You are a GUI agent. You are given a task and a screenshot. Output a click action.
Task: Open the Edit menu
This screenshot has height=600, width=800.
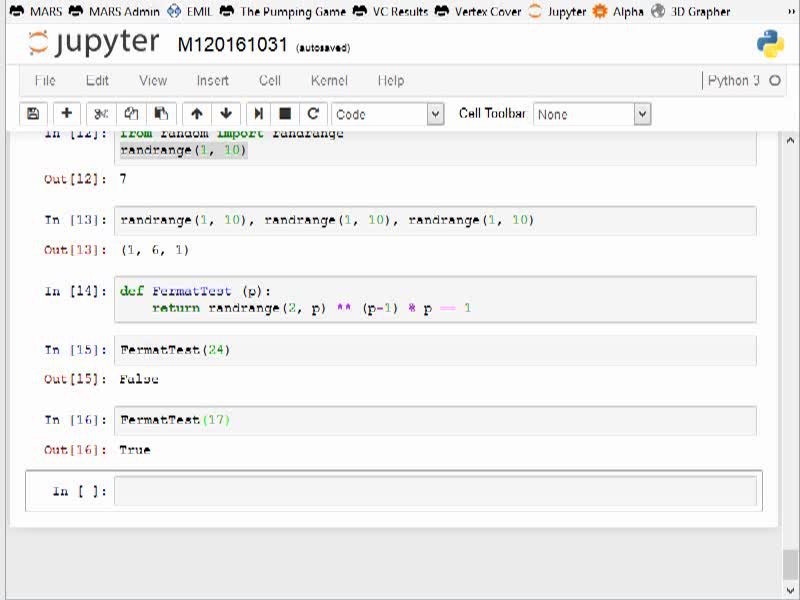[x=97, y=81]
